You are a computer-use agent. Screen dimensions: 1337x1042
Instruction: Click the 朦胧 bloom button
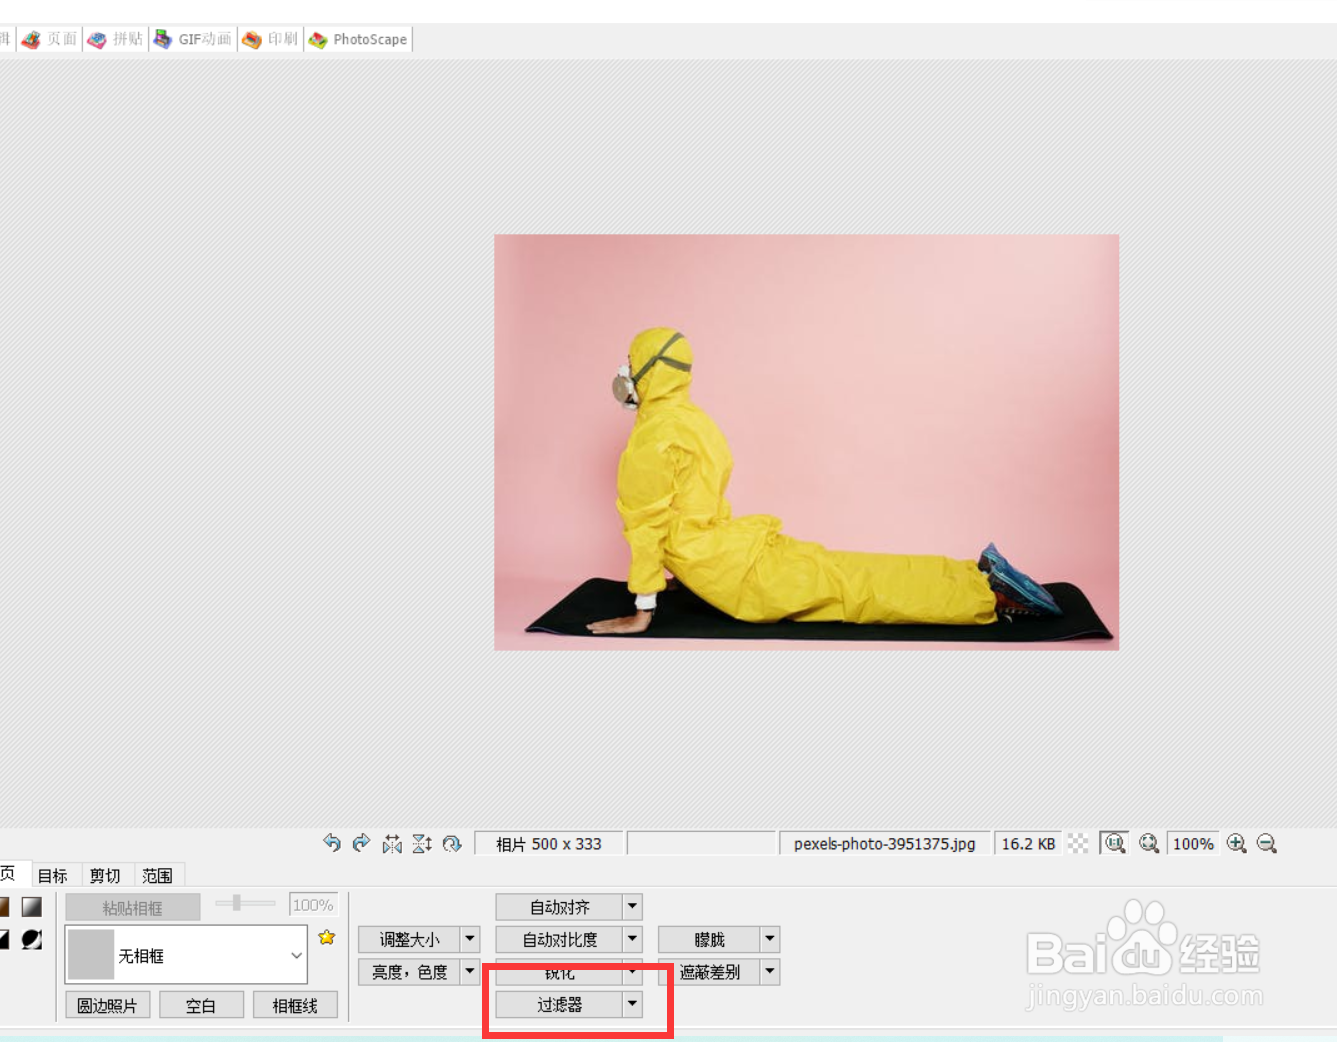point(709,939)
